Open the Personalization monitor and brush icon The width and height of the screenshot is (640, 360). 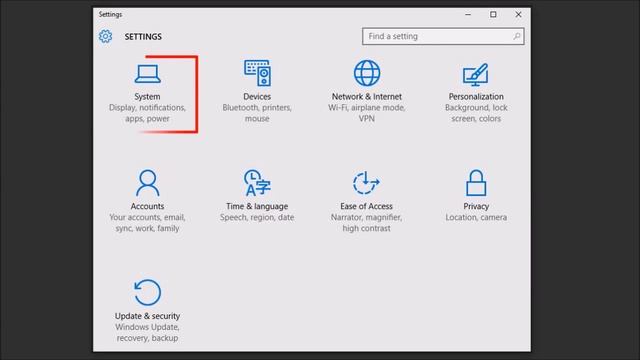click(476, 74)
